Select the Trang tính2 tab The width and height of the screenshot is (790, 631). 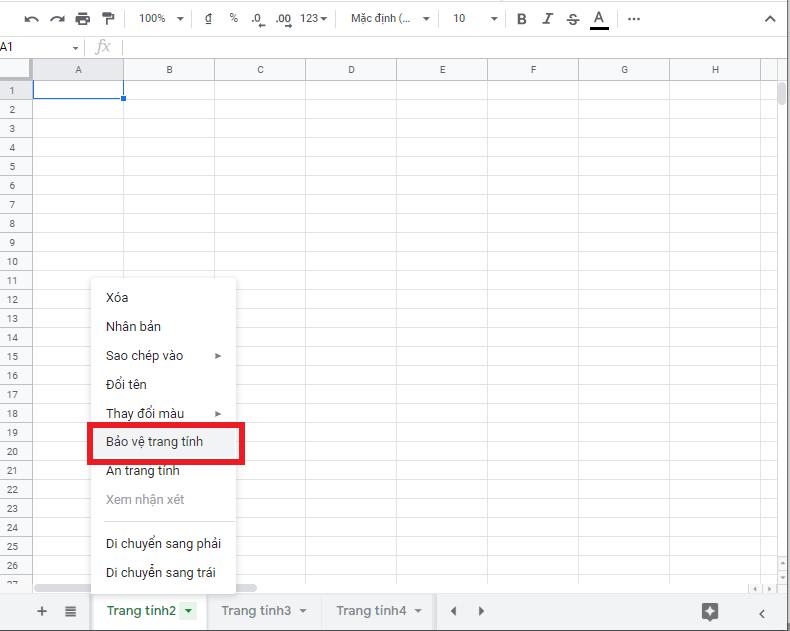pos(141,611)
